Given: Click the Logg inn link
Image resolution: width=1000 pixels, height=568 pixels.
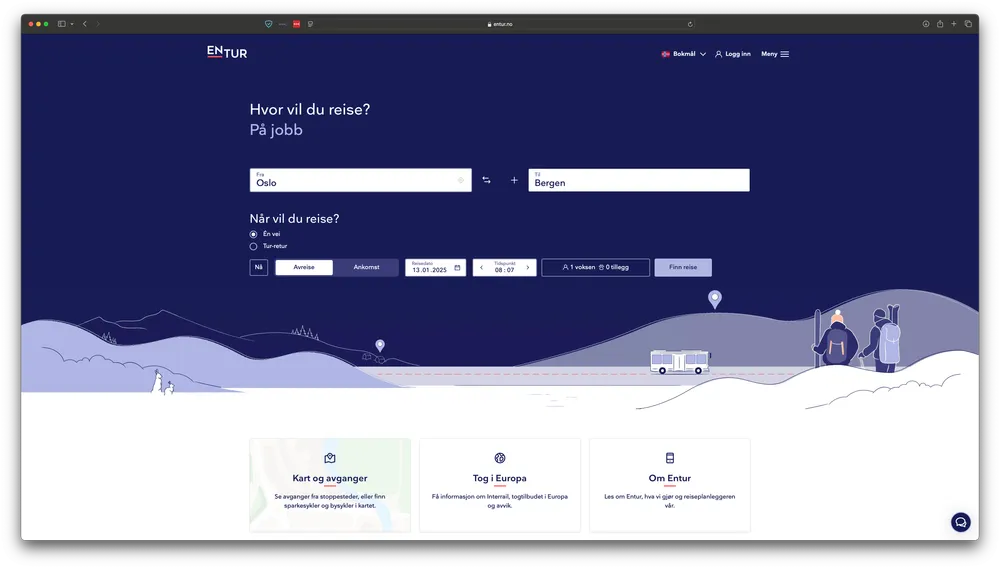Looking at the screenshot, I should coord(733,54).
